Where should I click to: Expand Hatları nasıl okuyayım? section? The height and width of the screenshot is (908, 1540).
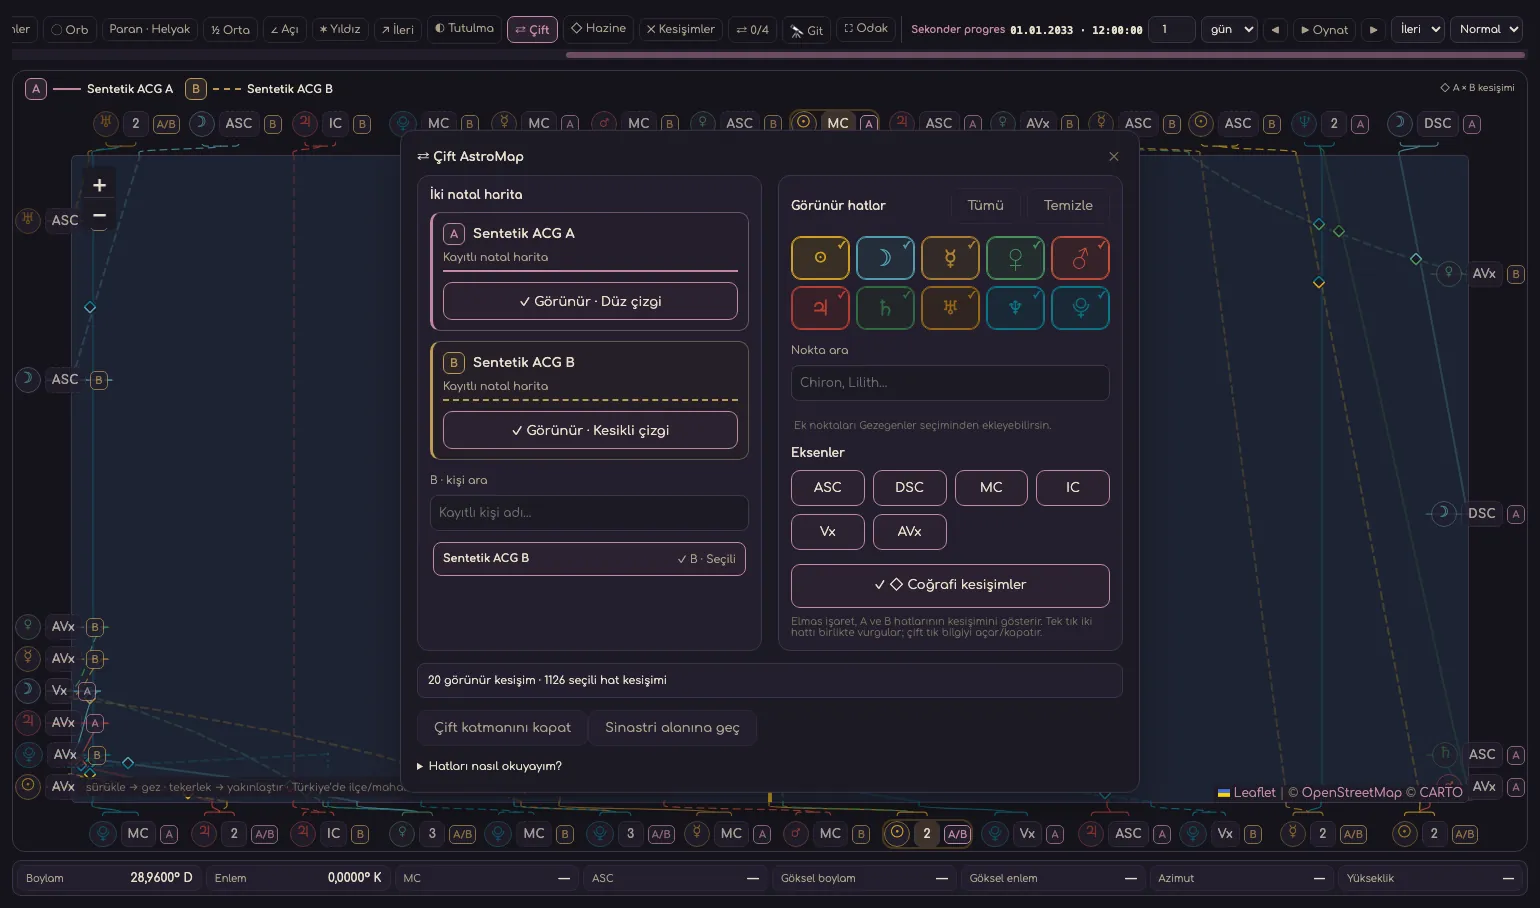coord(489,766)
